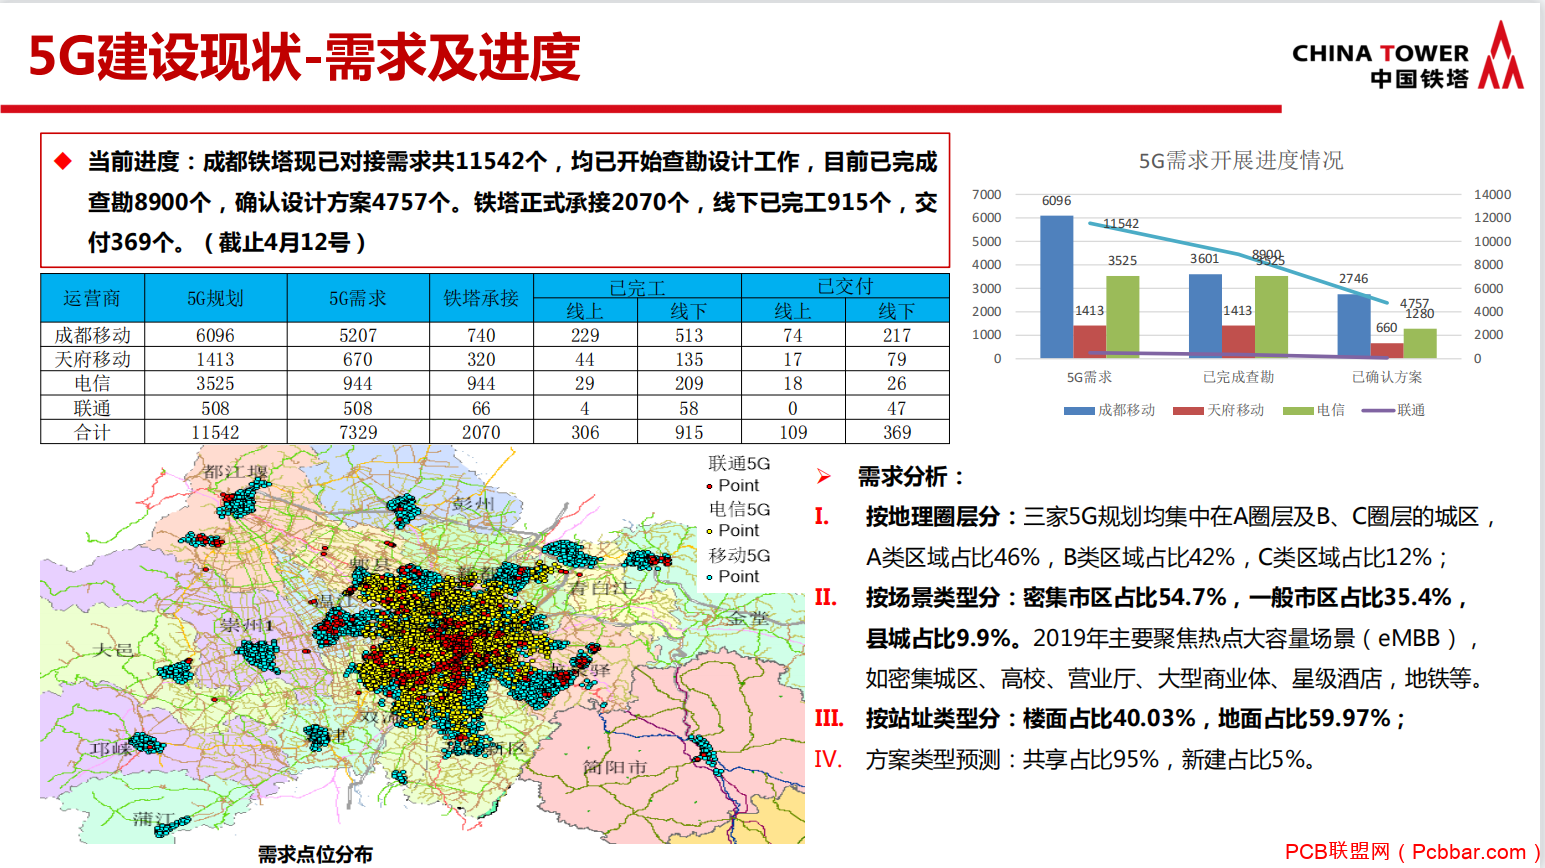The width and height of the screenshot is (1545, 868).
Task: Select the yellow dot under 电信5G legend
Action: pos(709,532)
